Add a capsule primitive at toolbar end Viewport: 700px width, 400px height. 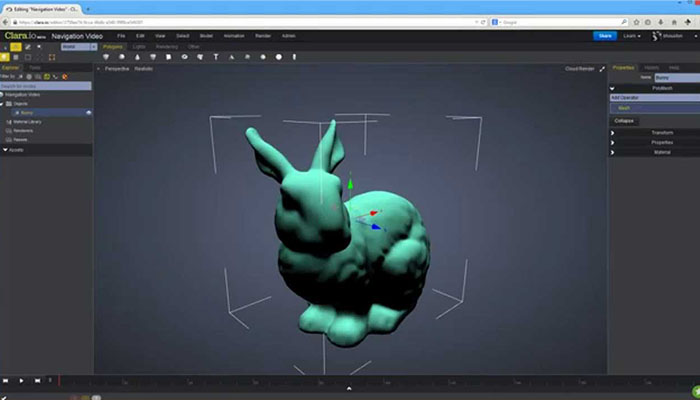(294, 57)
